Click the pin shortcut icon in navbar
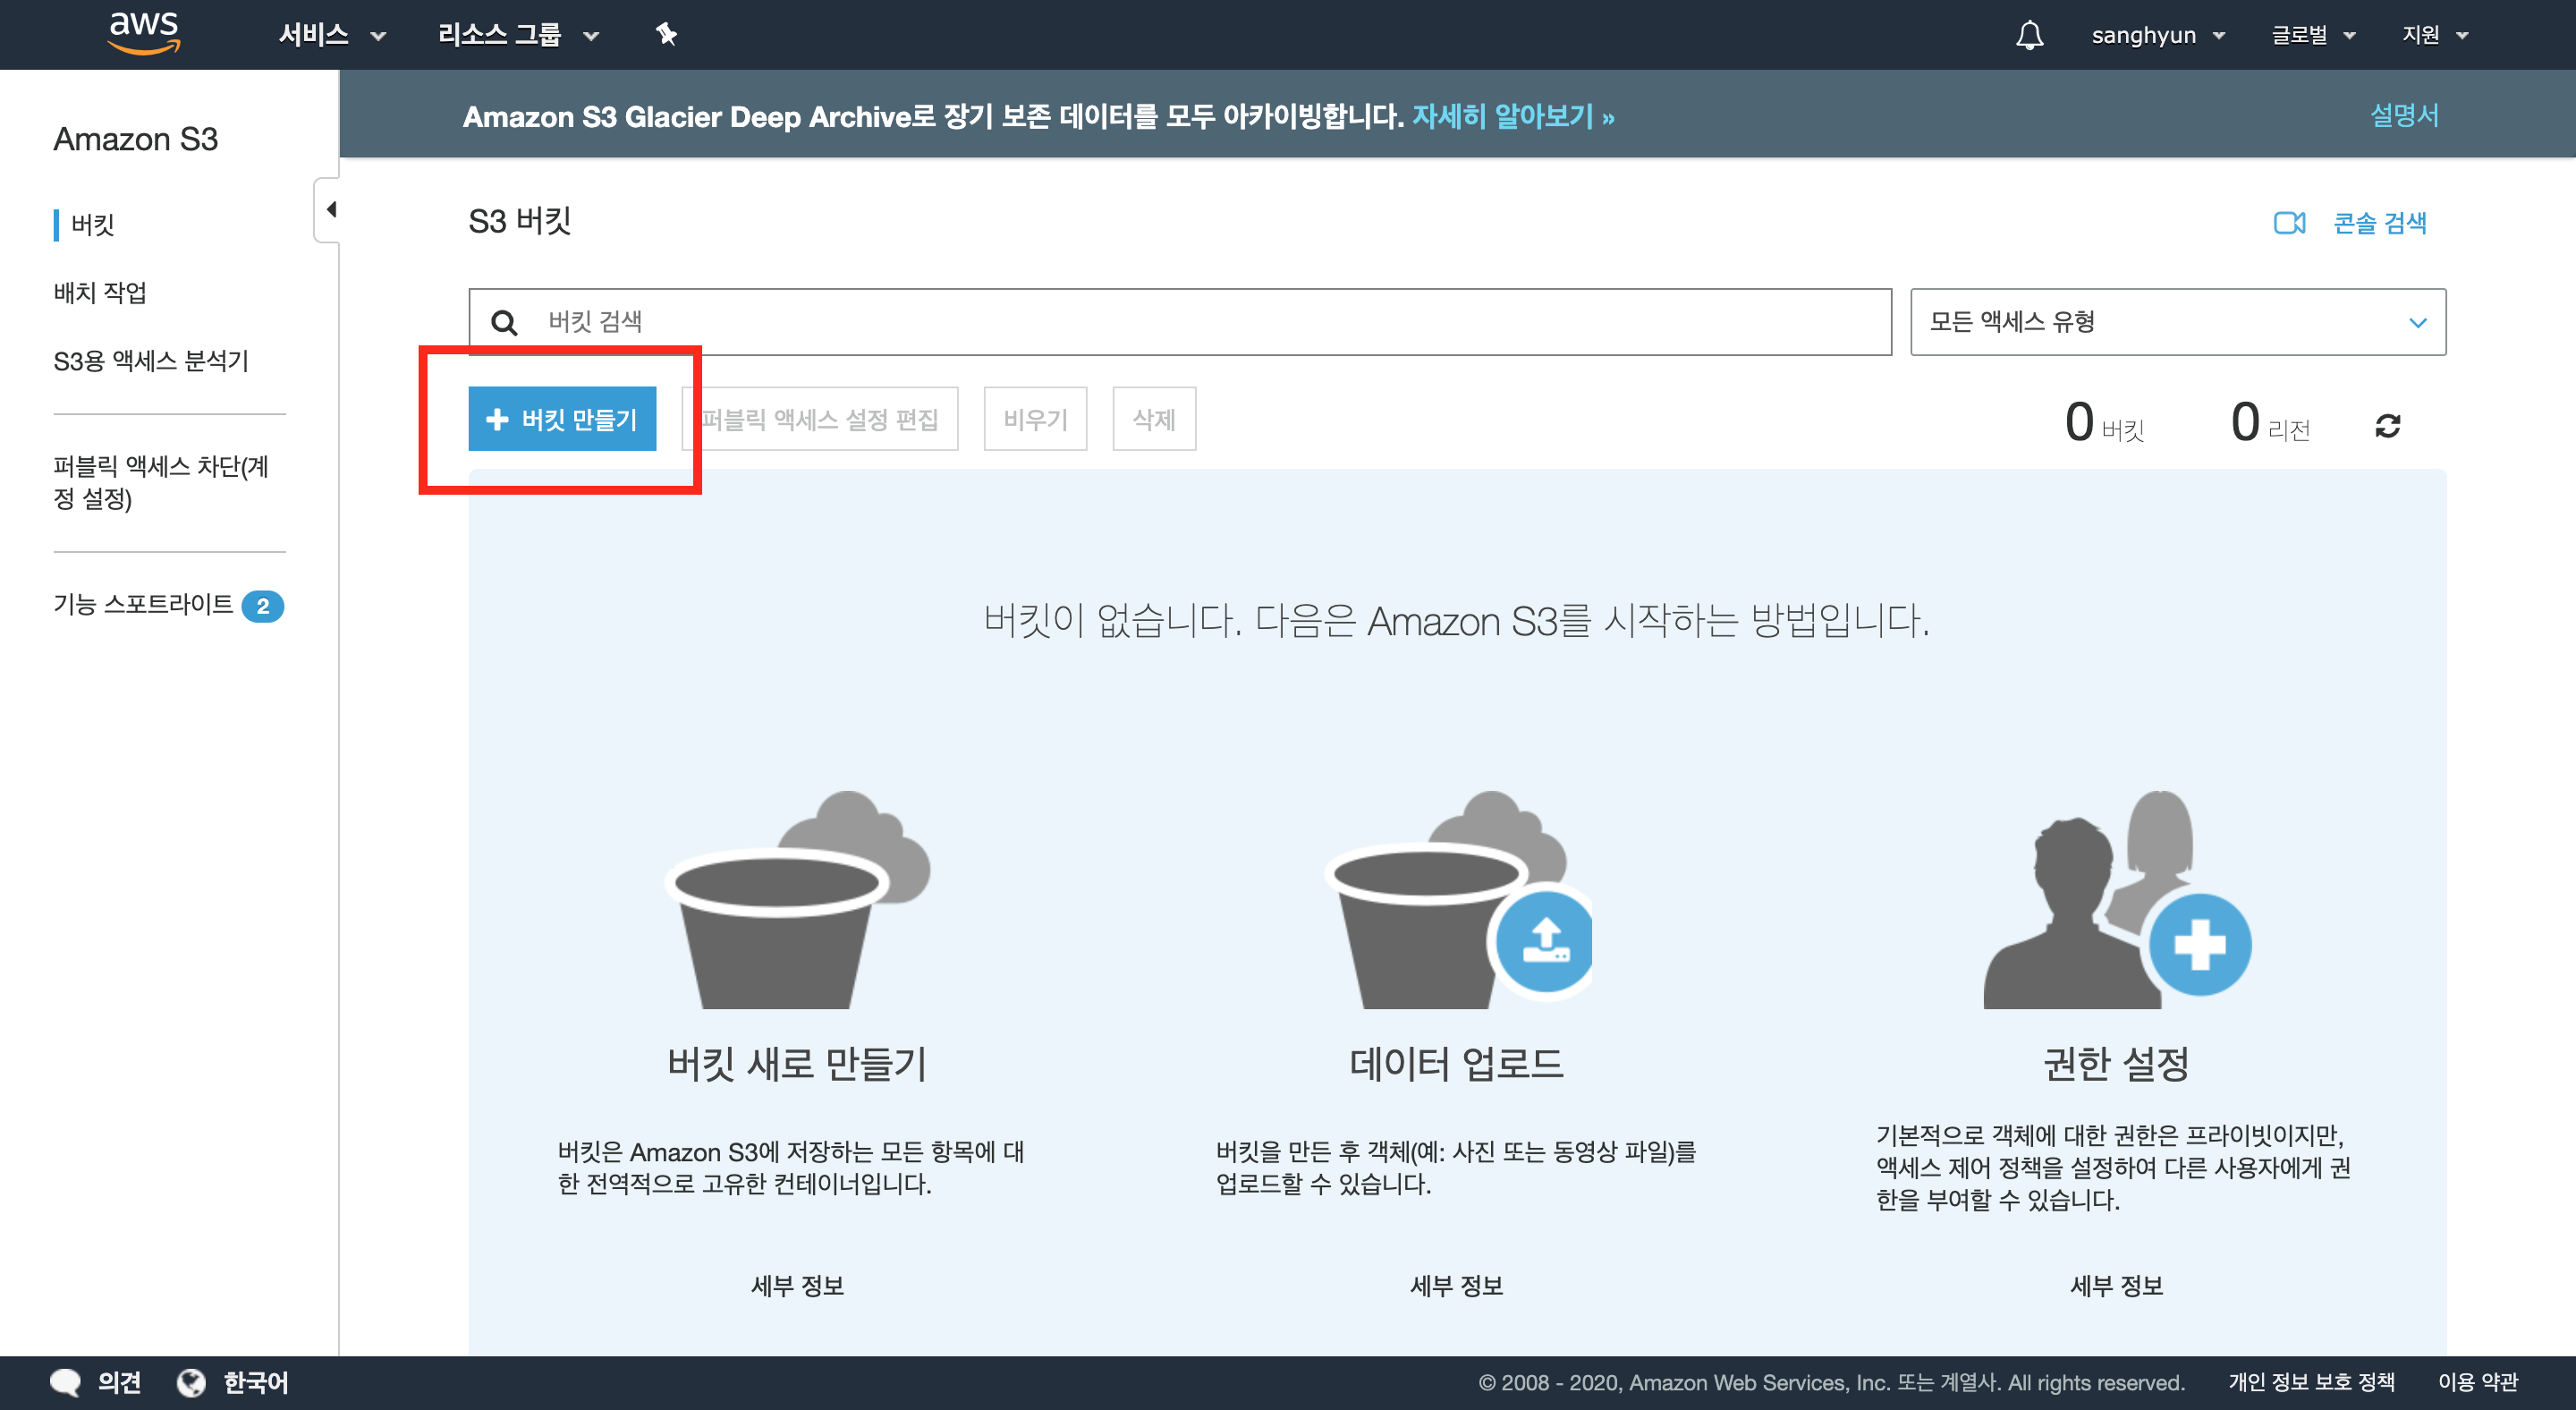 click(666, 34)
